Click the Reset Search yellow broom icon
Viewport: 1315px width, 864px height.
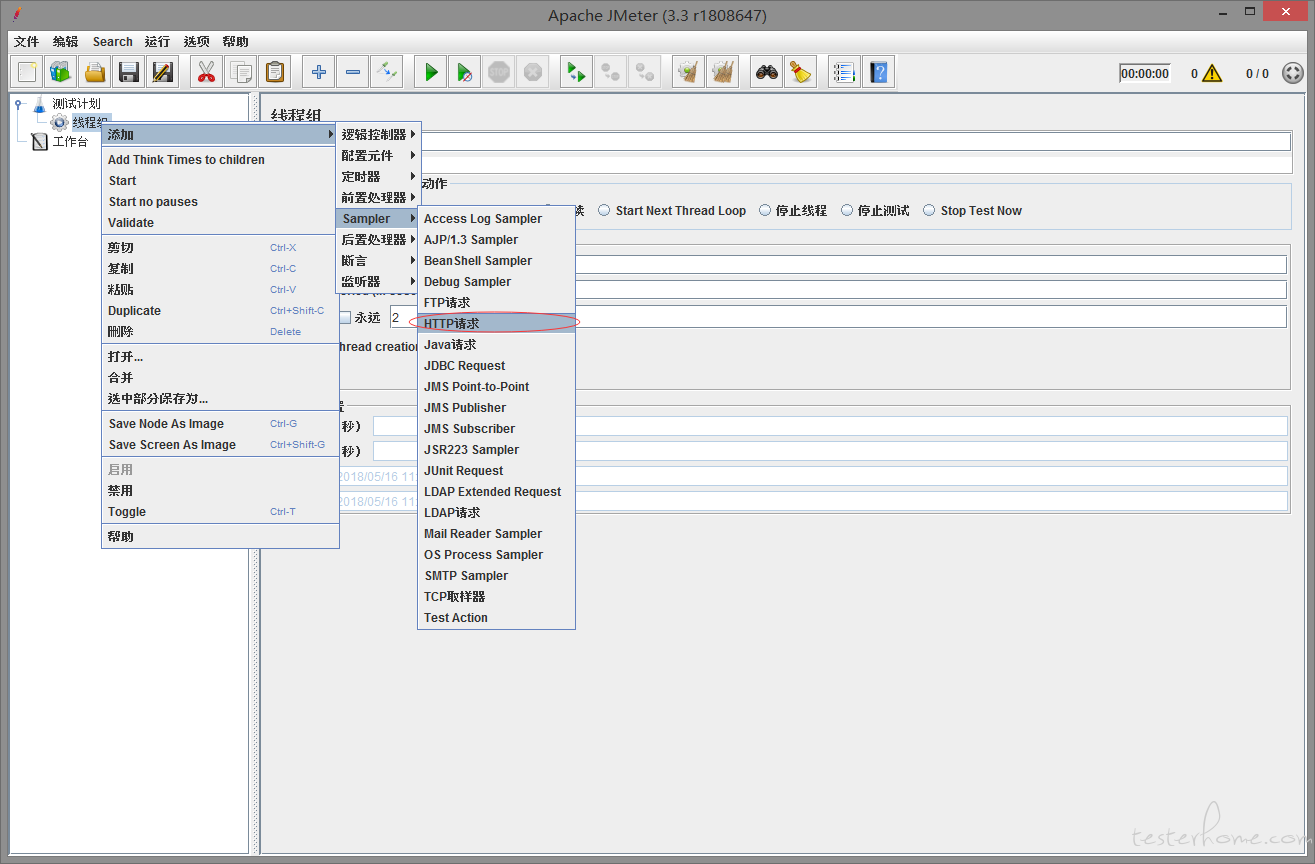[801, 72]
